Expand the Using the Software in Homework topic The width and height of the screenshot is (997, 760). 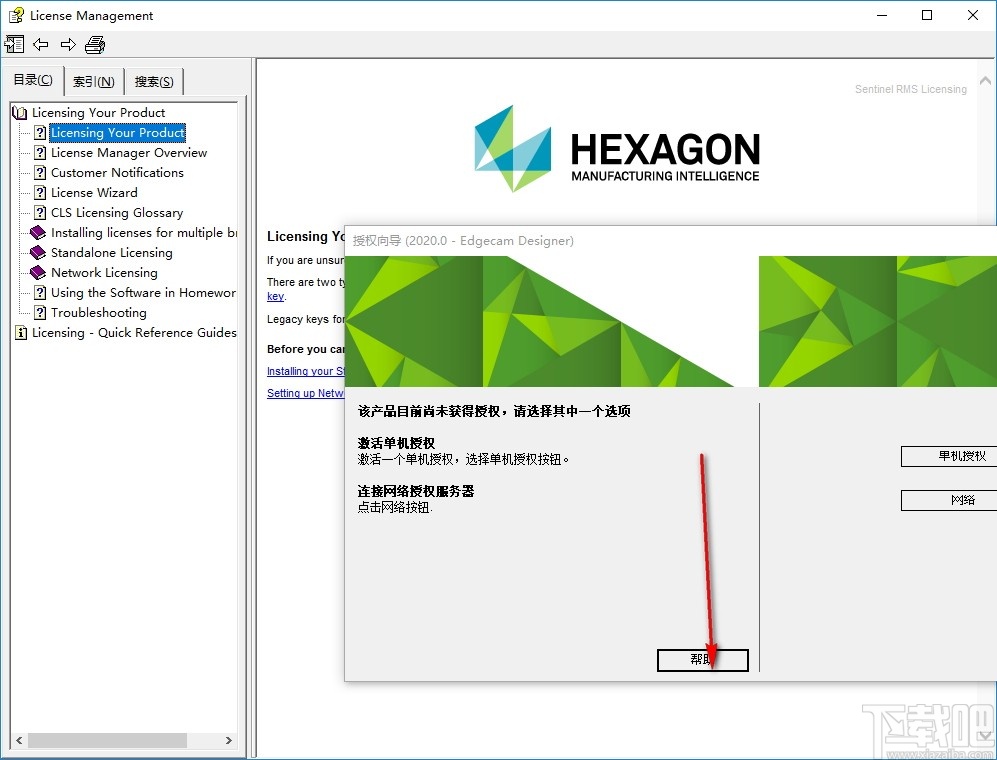(x=39, y=292)
